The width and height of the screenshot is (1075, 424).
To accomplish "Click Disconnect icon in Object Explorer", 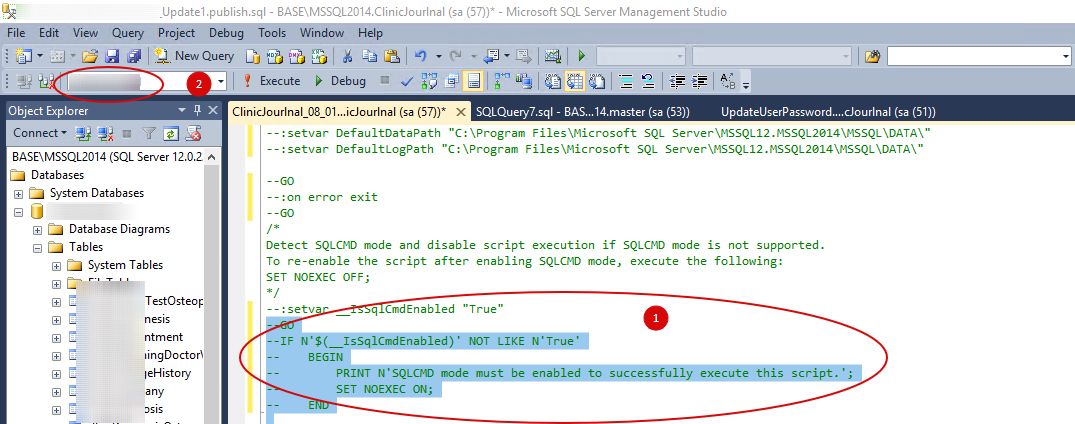I will (105, 132).
